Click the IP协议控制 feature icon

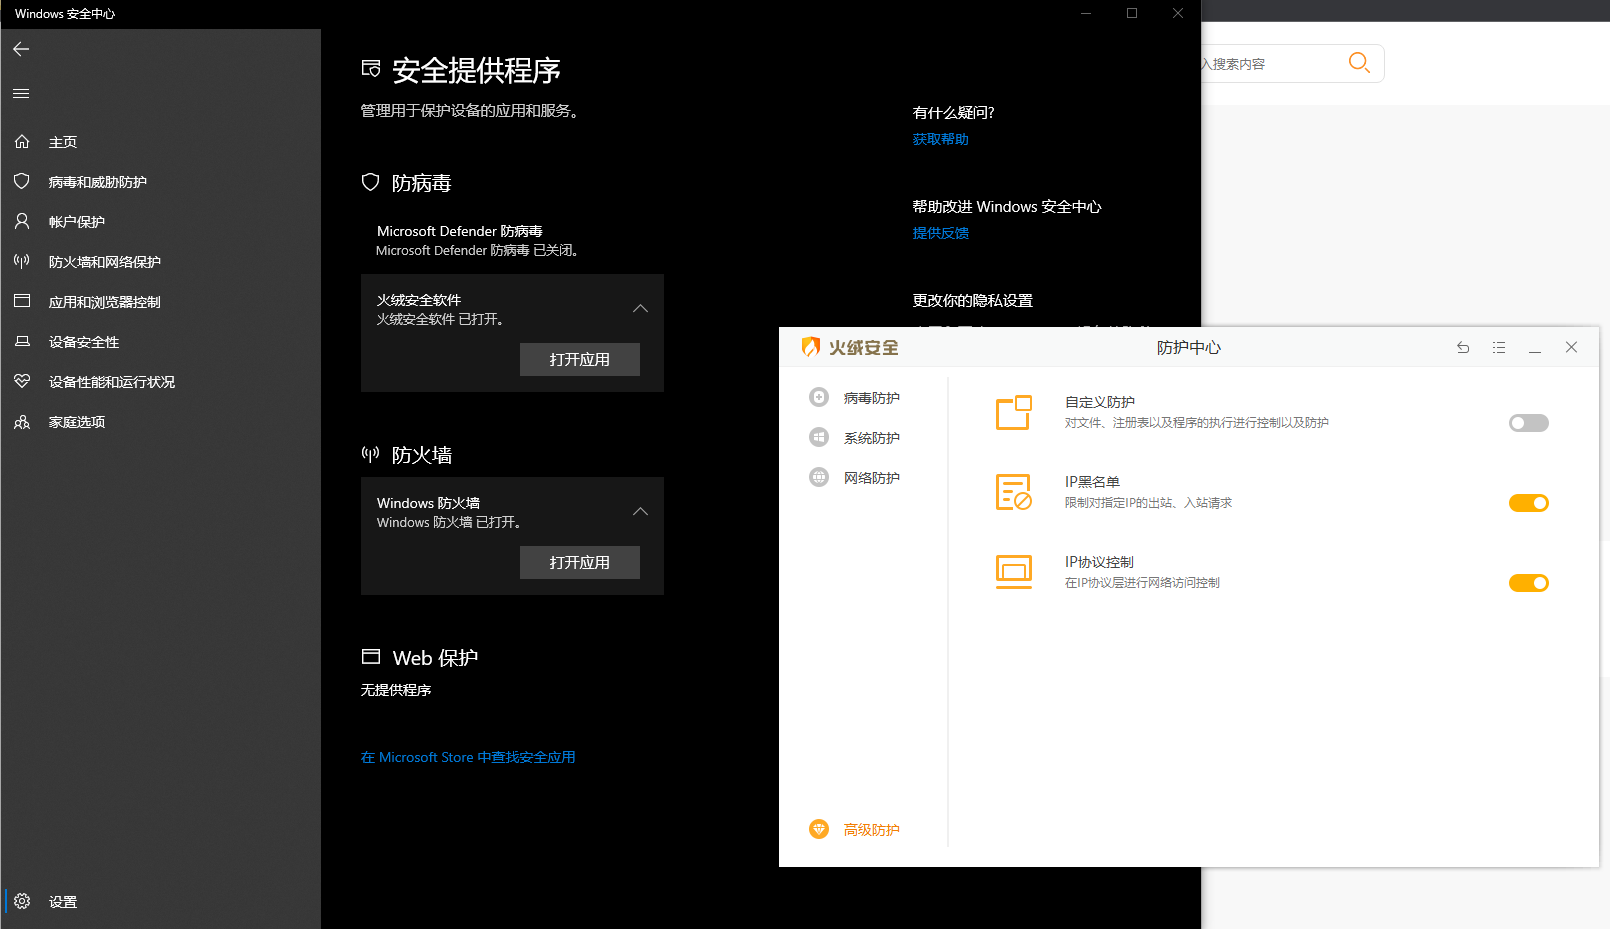[1014, 572]
